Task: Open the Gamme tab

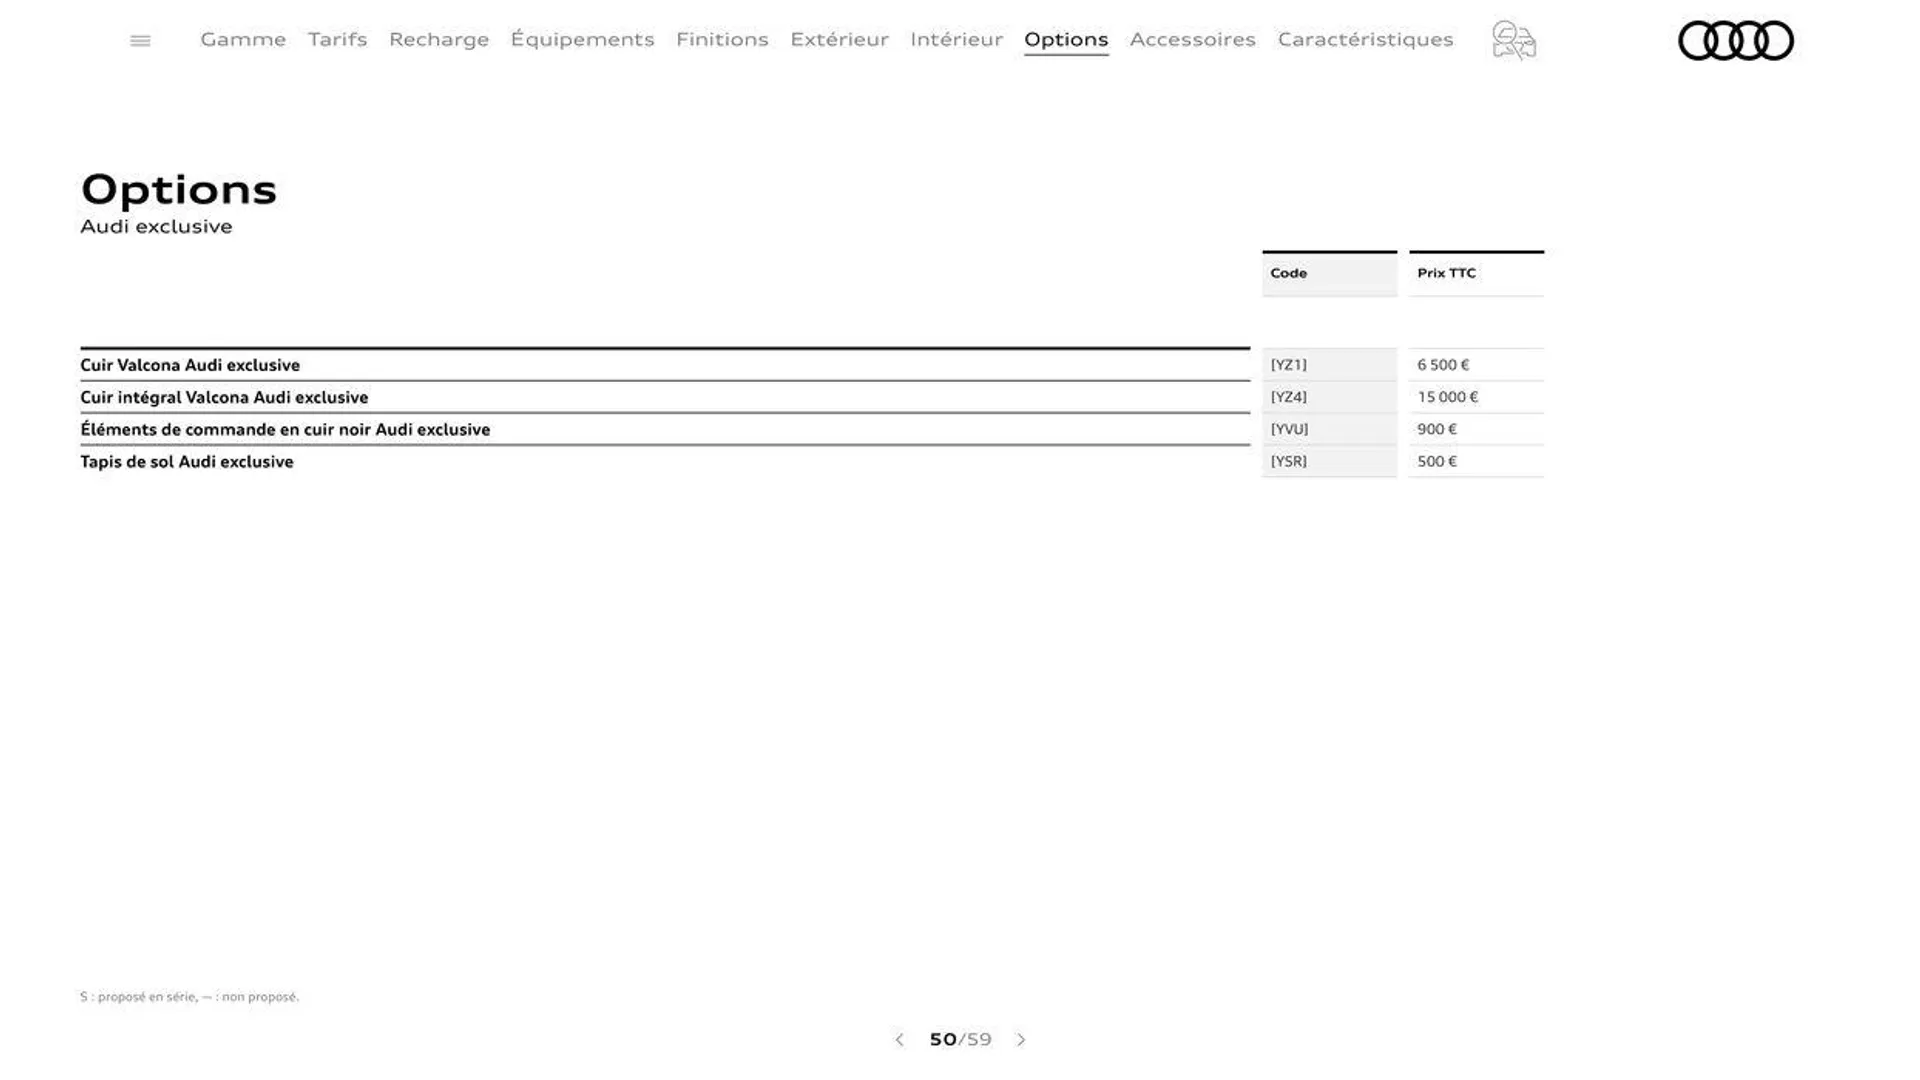Action: (x=243, y=39)
